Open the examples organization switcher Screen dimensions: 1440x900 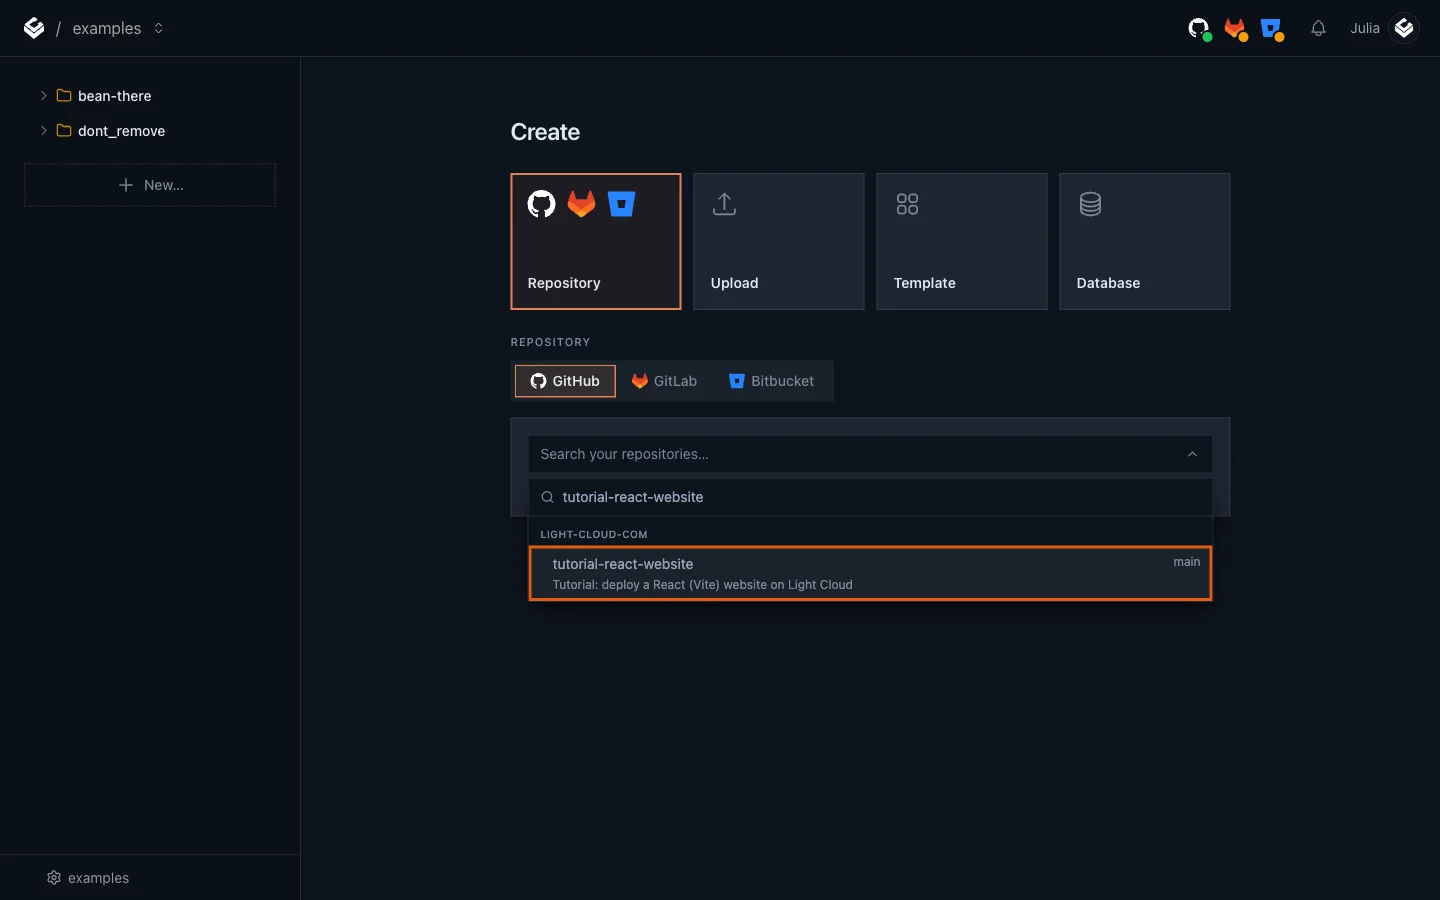click(118, 28)
